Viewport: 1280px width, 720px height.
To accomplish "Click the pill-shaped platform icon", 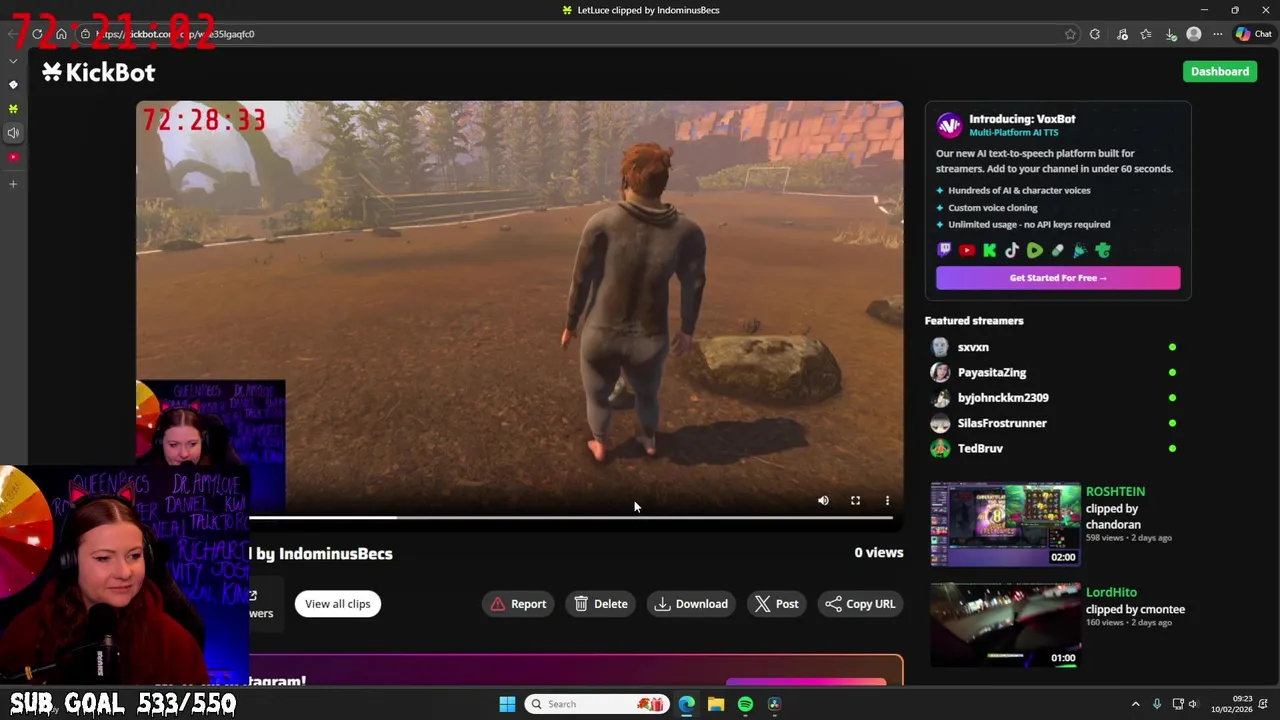I will [x=1058, y=251].
